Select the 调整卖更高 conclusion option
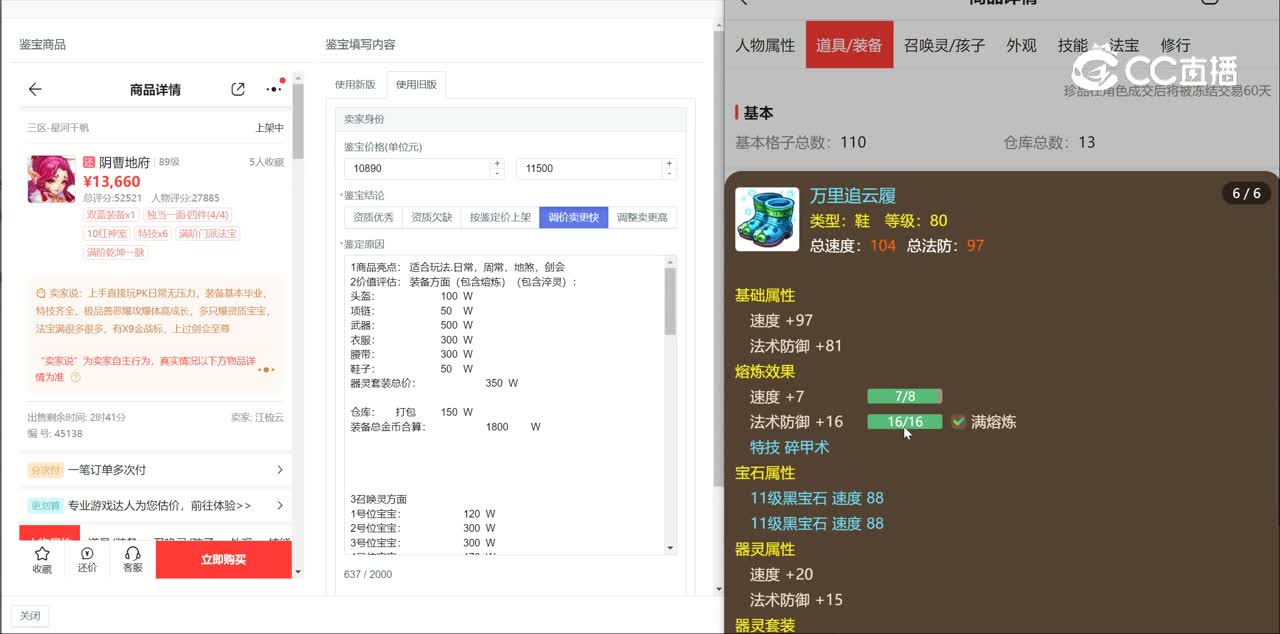This screenshot has width=1280, height=634. coord(642,218)
